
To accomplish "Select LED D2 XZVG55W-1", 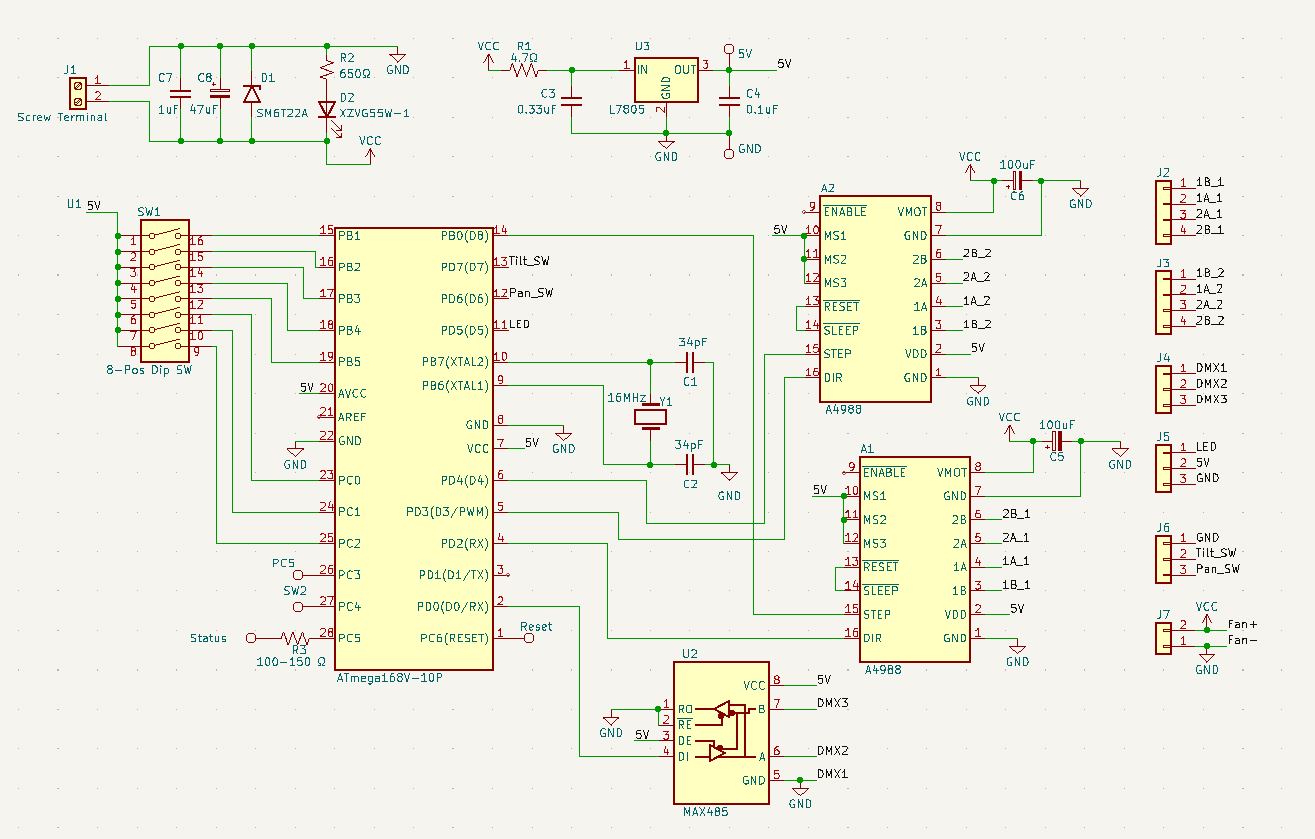I will click(327, 110).
